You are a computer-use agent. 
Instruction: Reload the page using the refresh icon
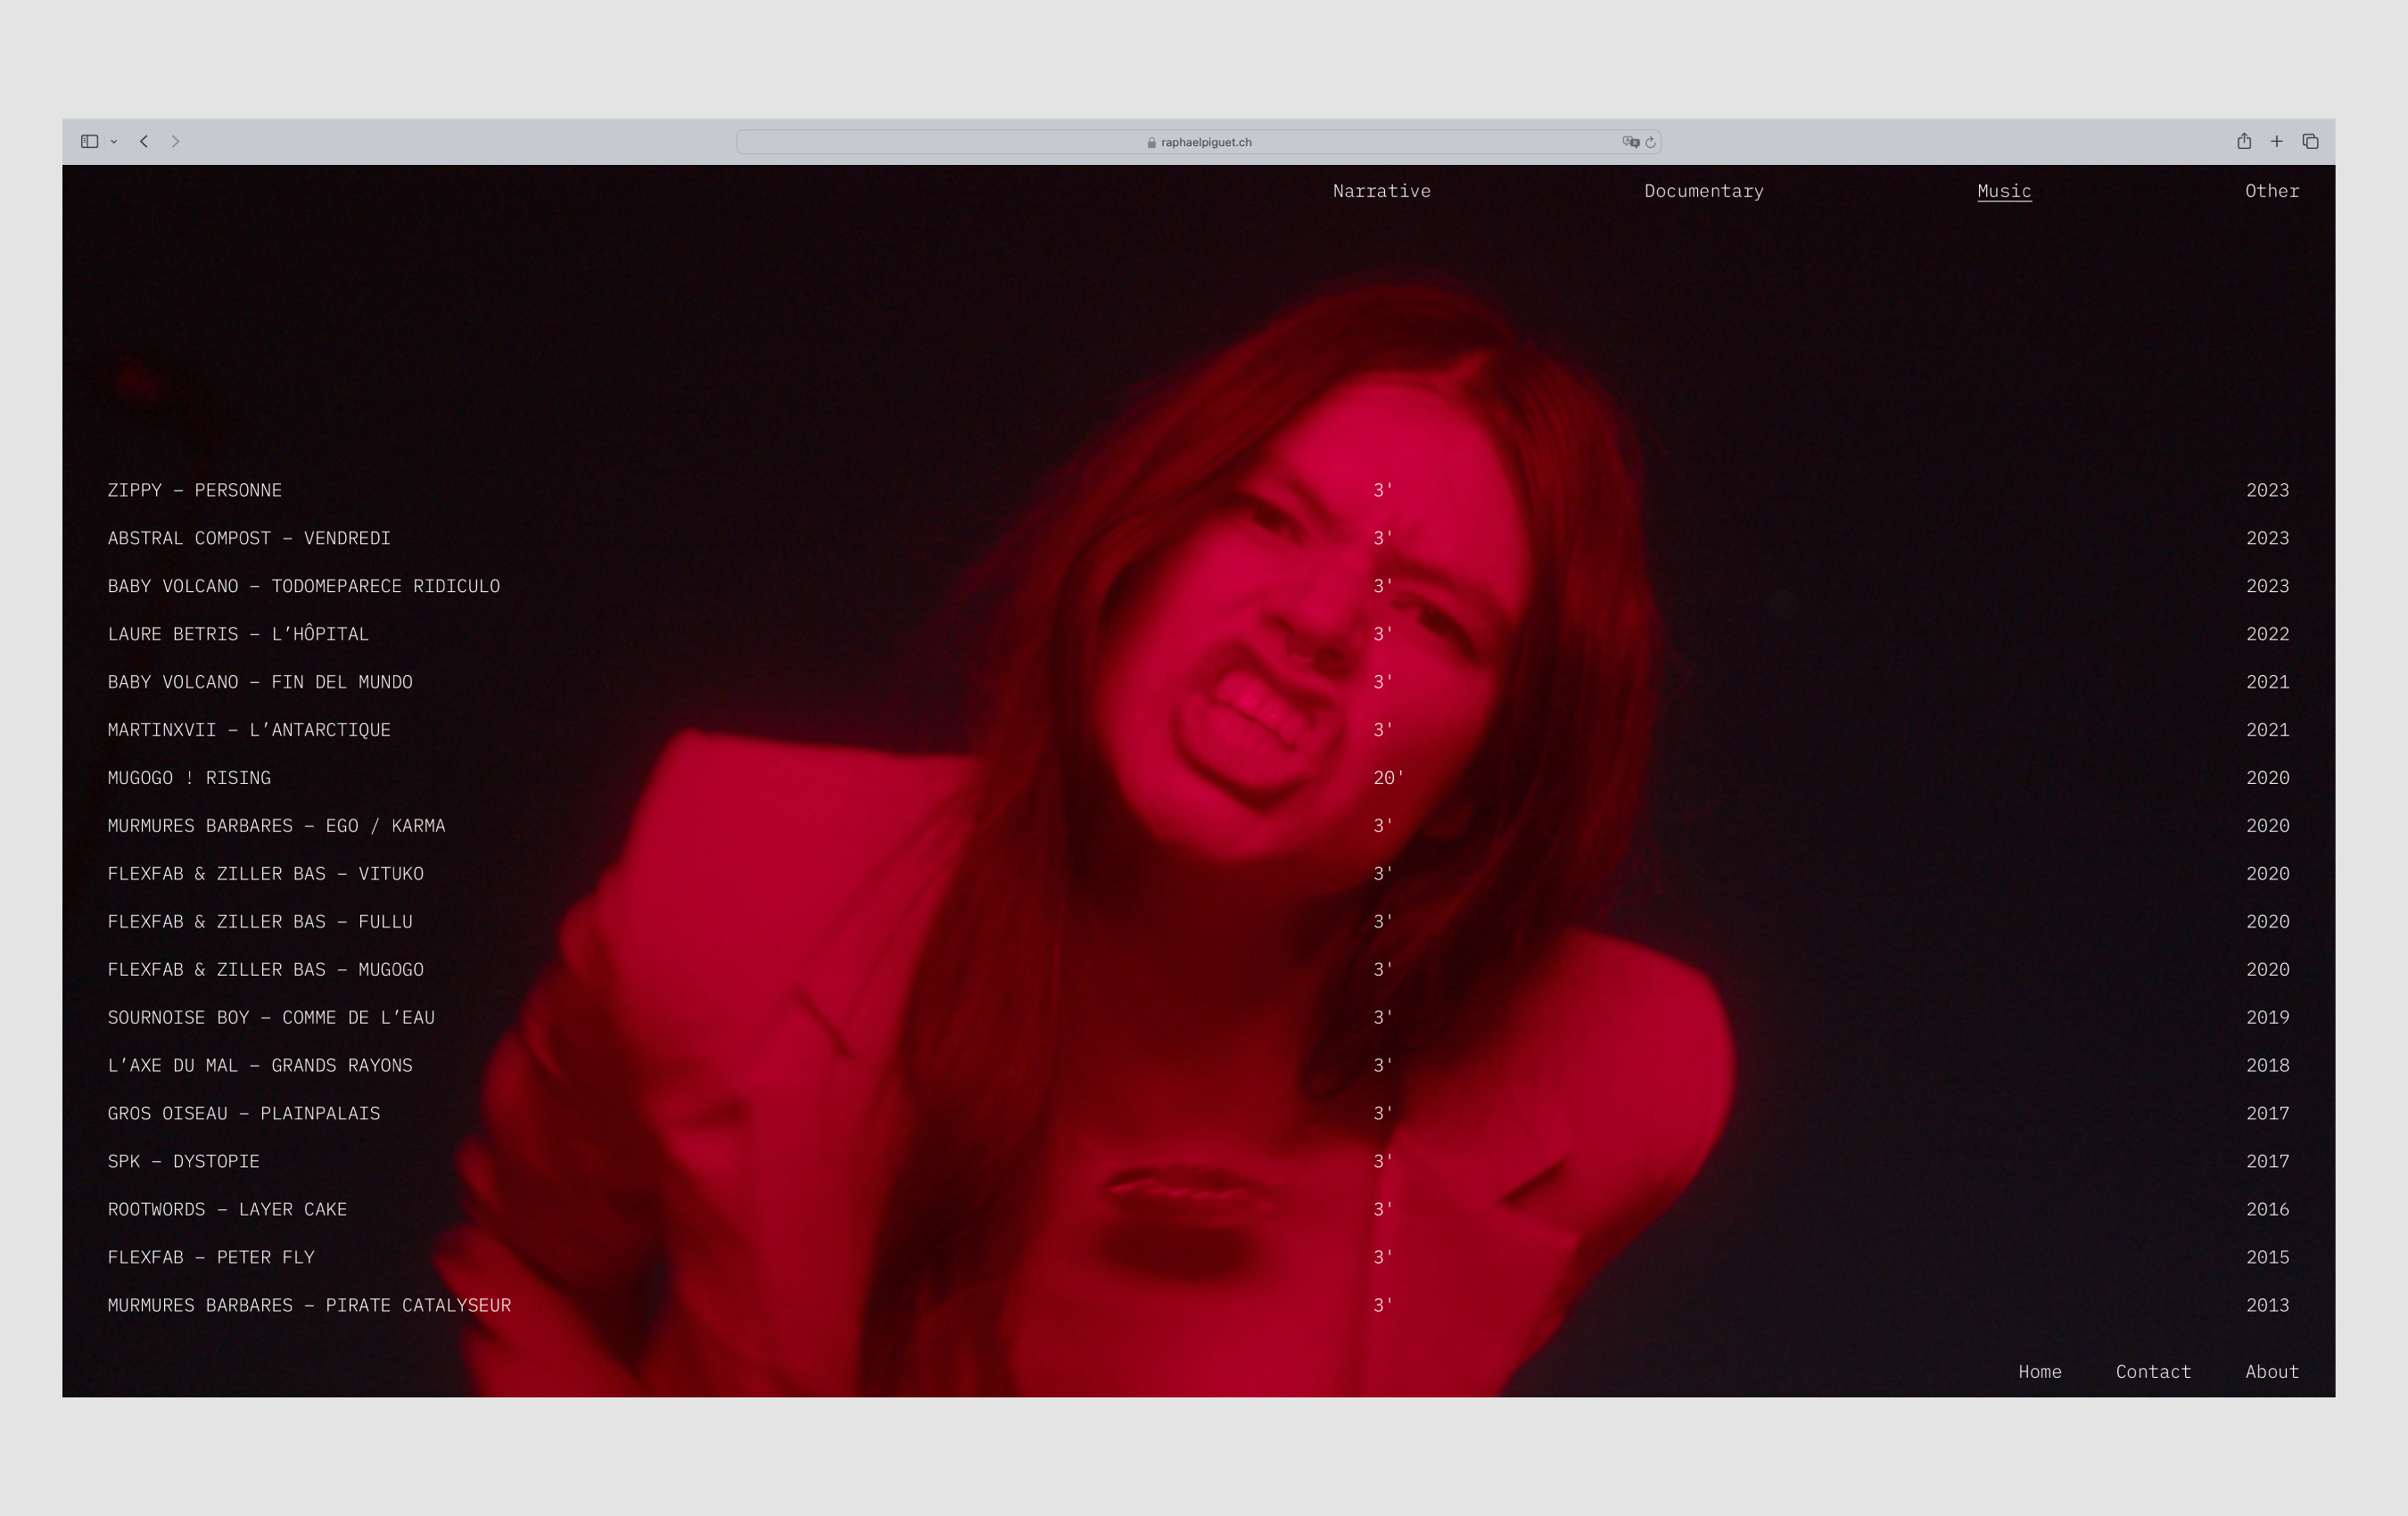click(1650, 142)
